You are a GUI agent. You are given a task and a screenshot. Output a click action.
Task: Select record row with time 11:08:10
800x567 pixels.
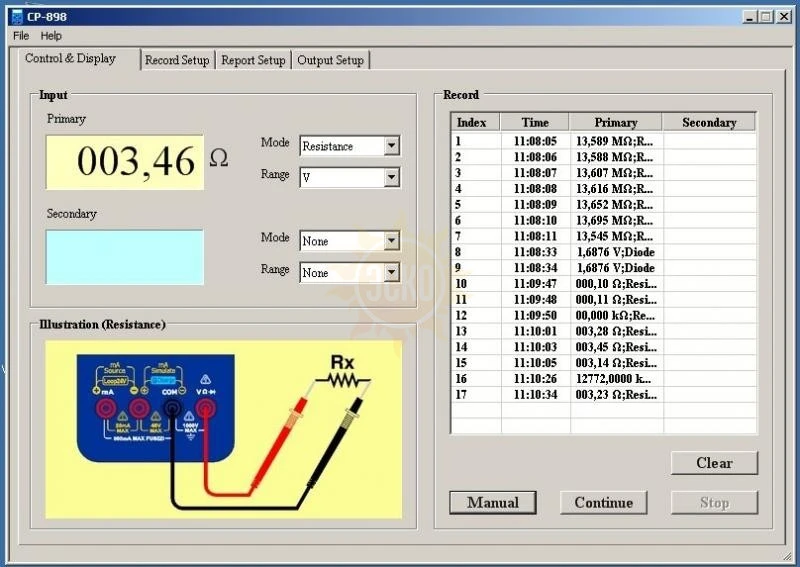(604, 220)
